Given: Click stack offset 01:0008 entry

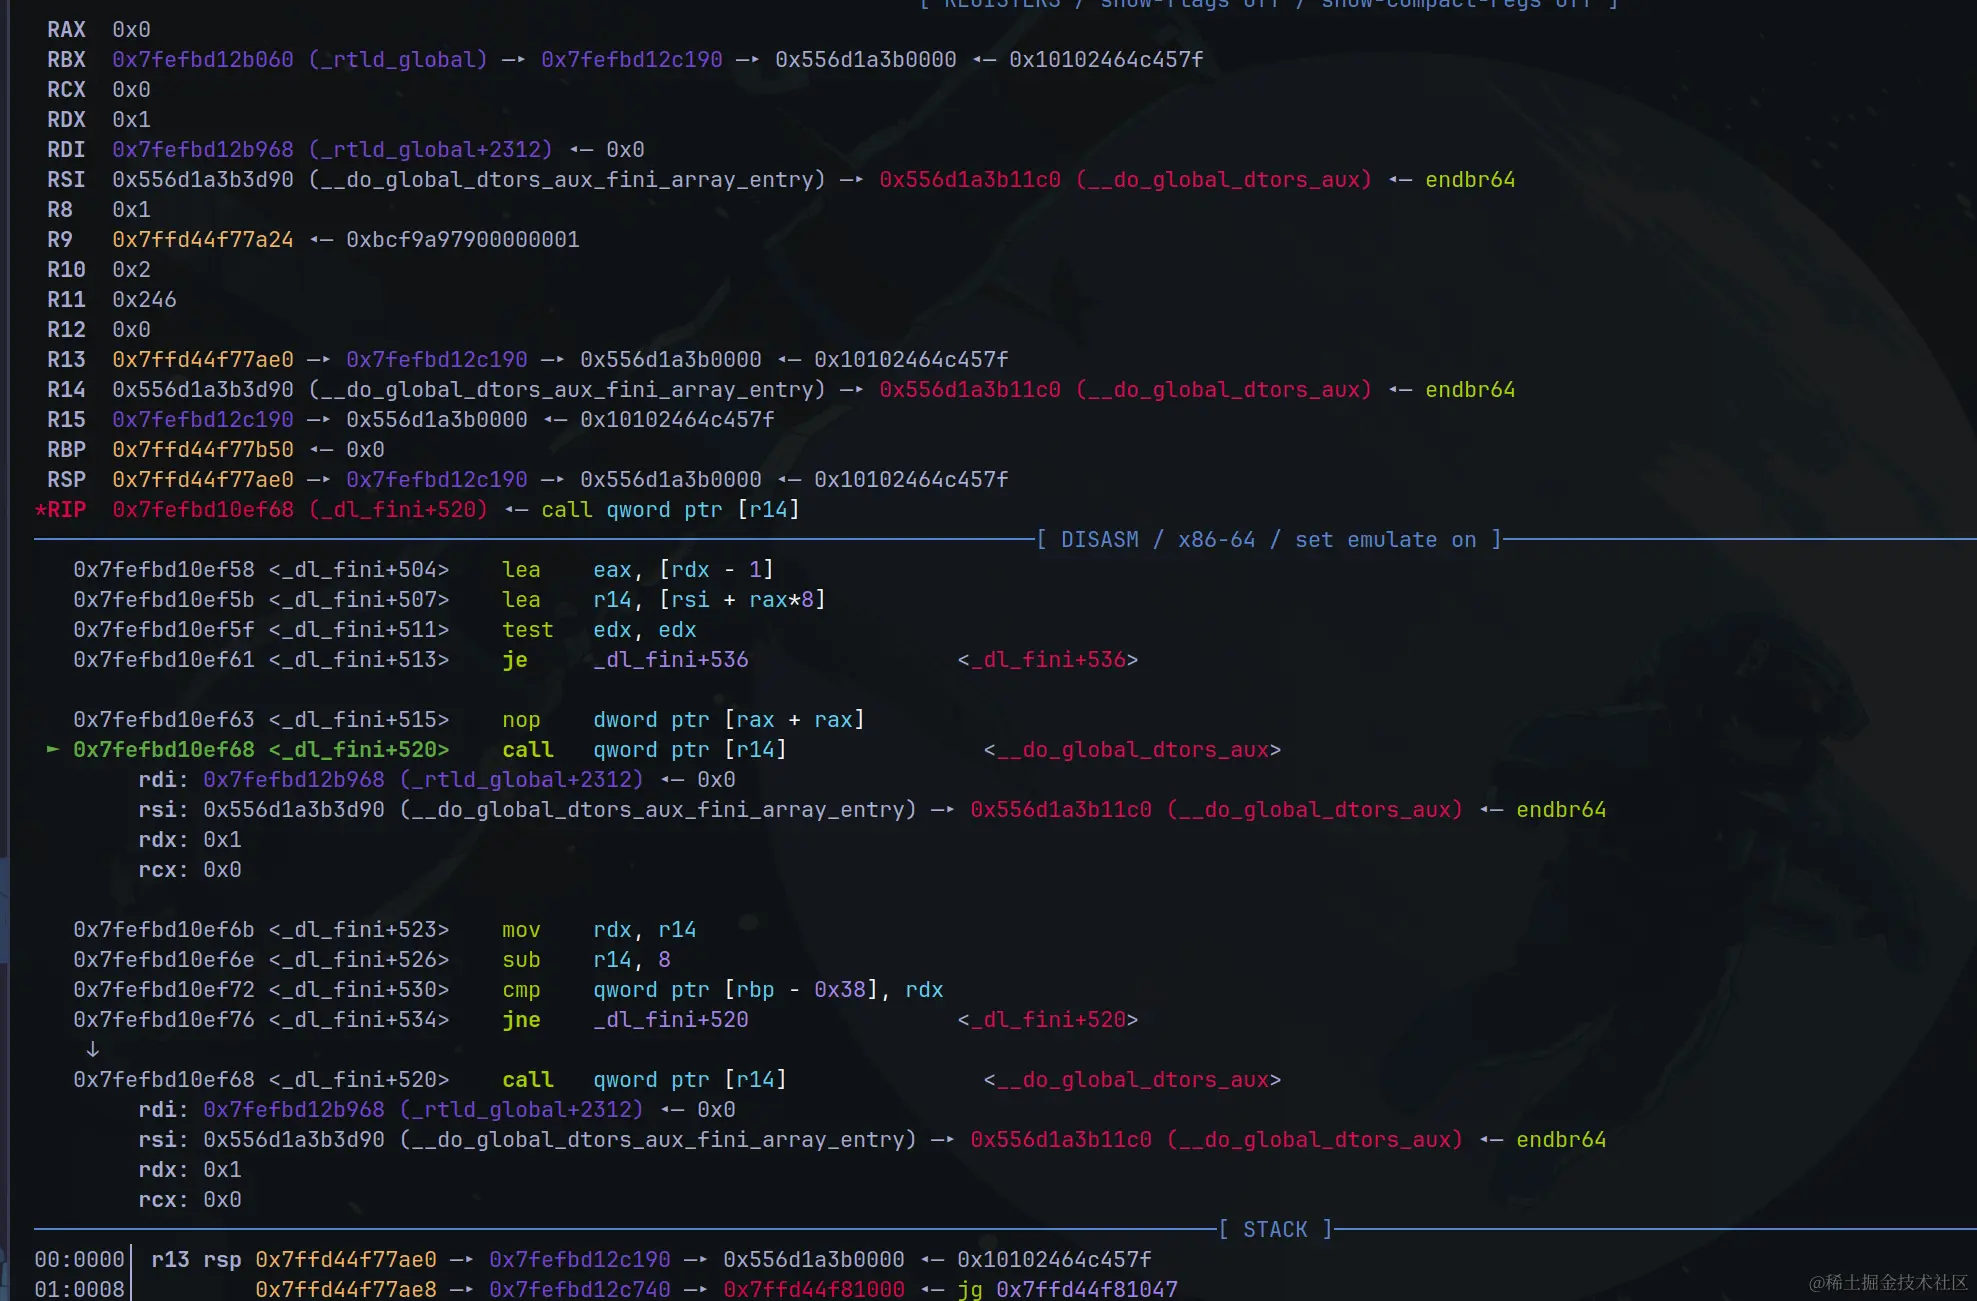Looking at the screenshot, I should pyautogui.click(x=79, y=1290).
